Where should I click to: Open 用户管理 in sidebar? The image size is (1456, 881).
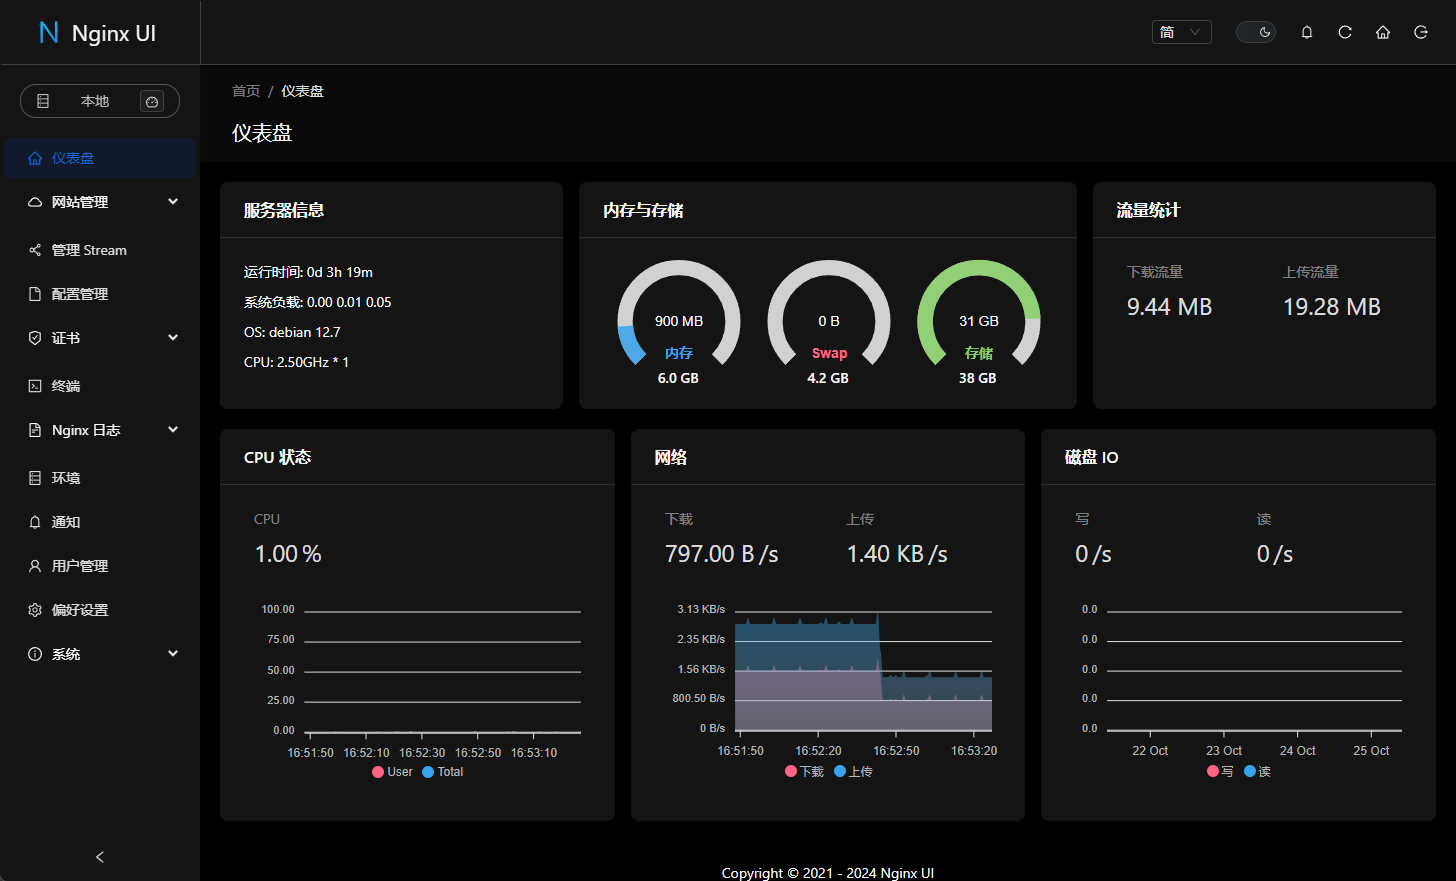click(100, 566)
